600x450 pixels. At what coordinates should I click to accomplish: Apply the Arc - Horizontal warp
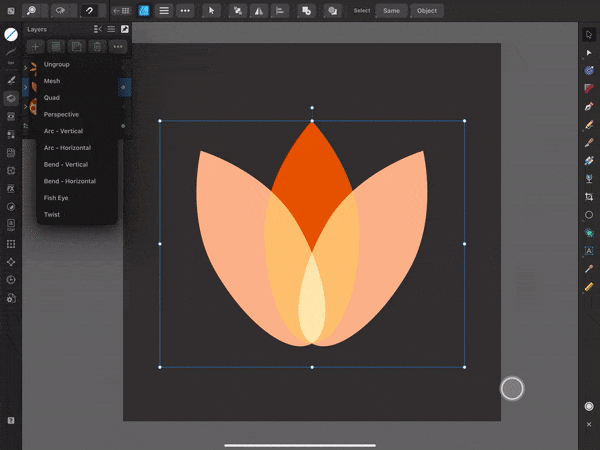pyautogui.click(x=67, y=148)
